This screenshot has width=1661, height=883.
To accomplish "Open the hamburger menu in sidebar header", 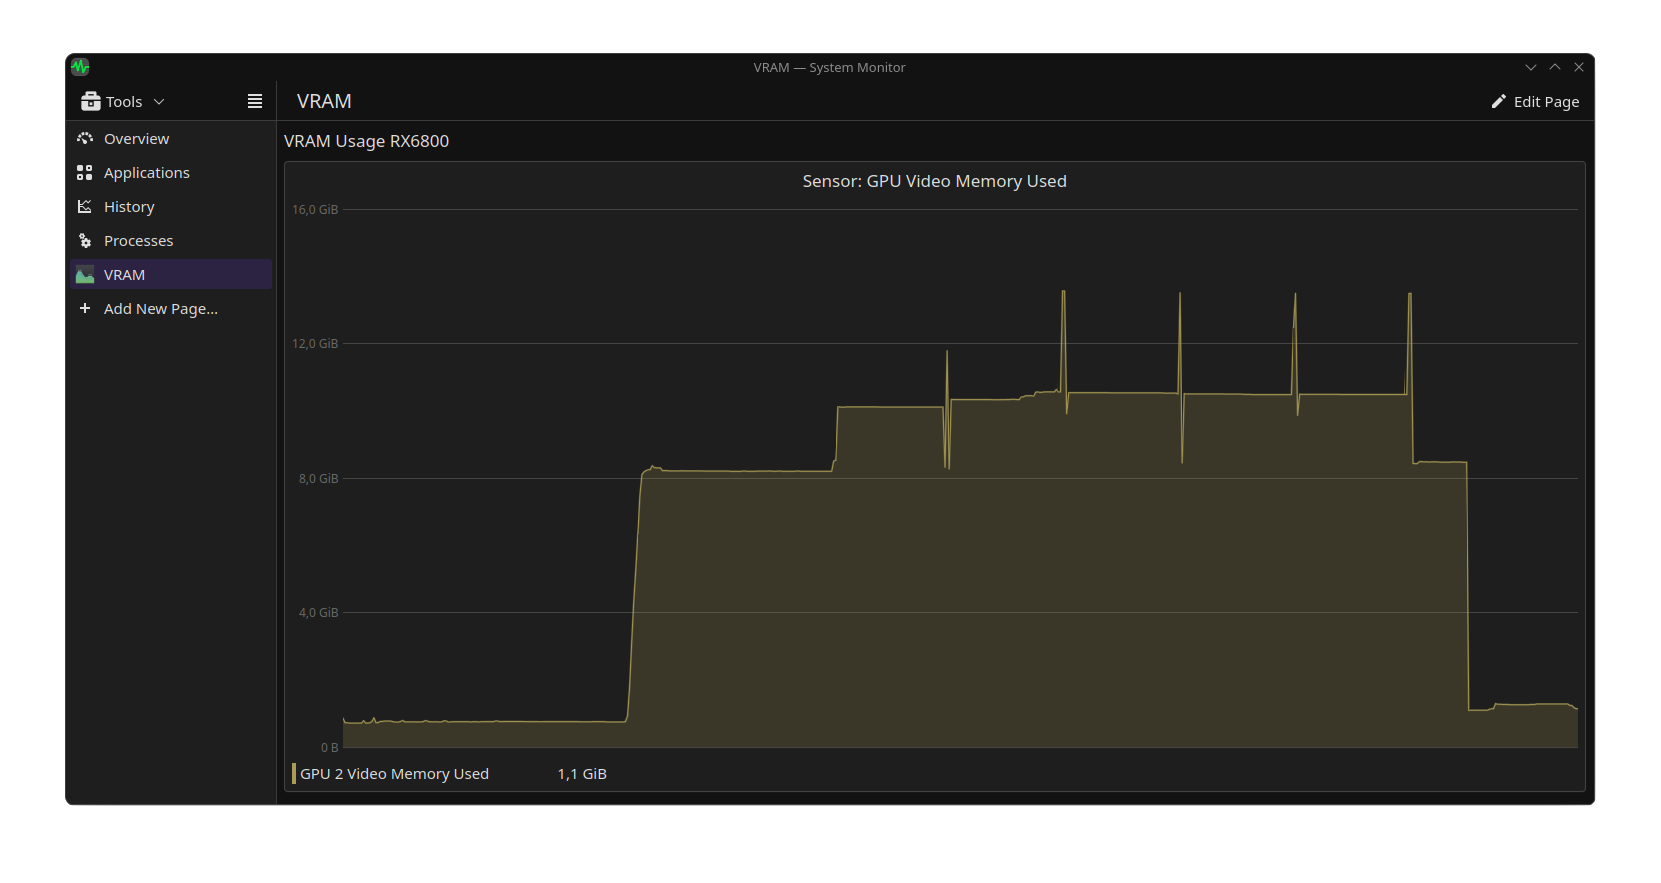I will coord(255,101).
